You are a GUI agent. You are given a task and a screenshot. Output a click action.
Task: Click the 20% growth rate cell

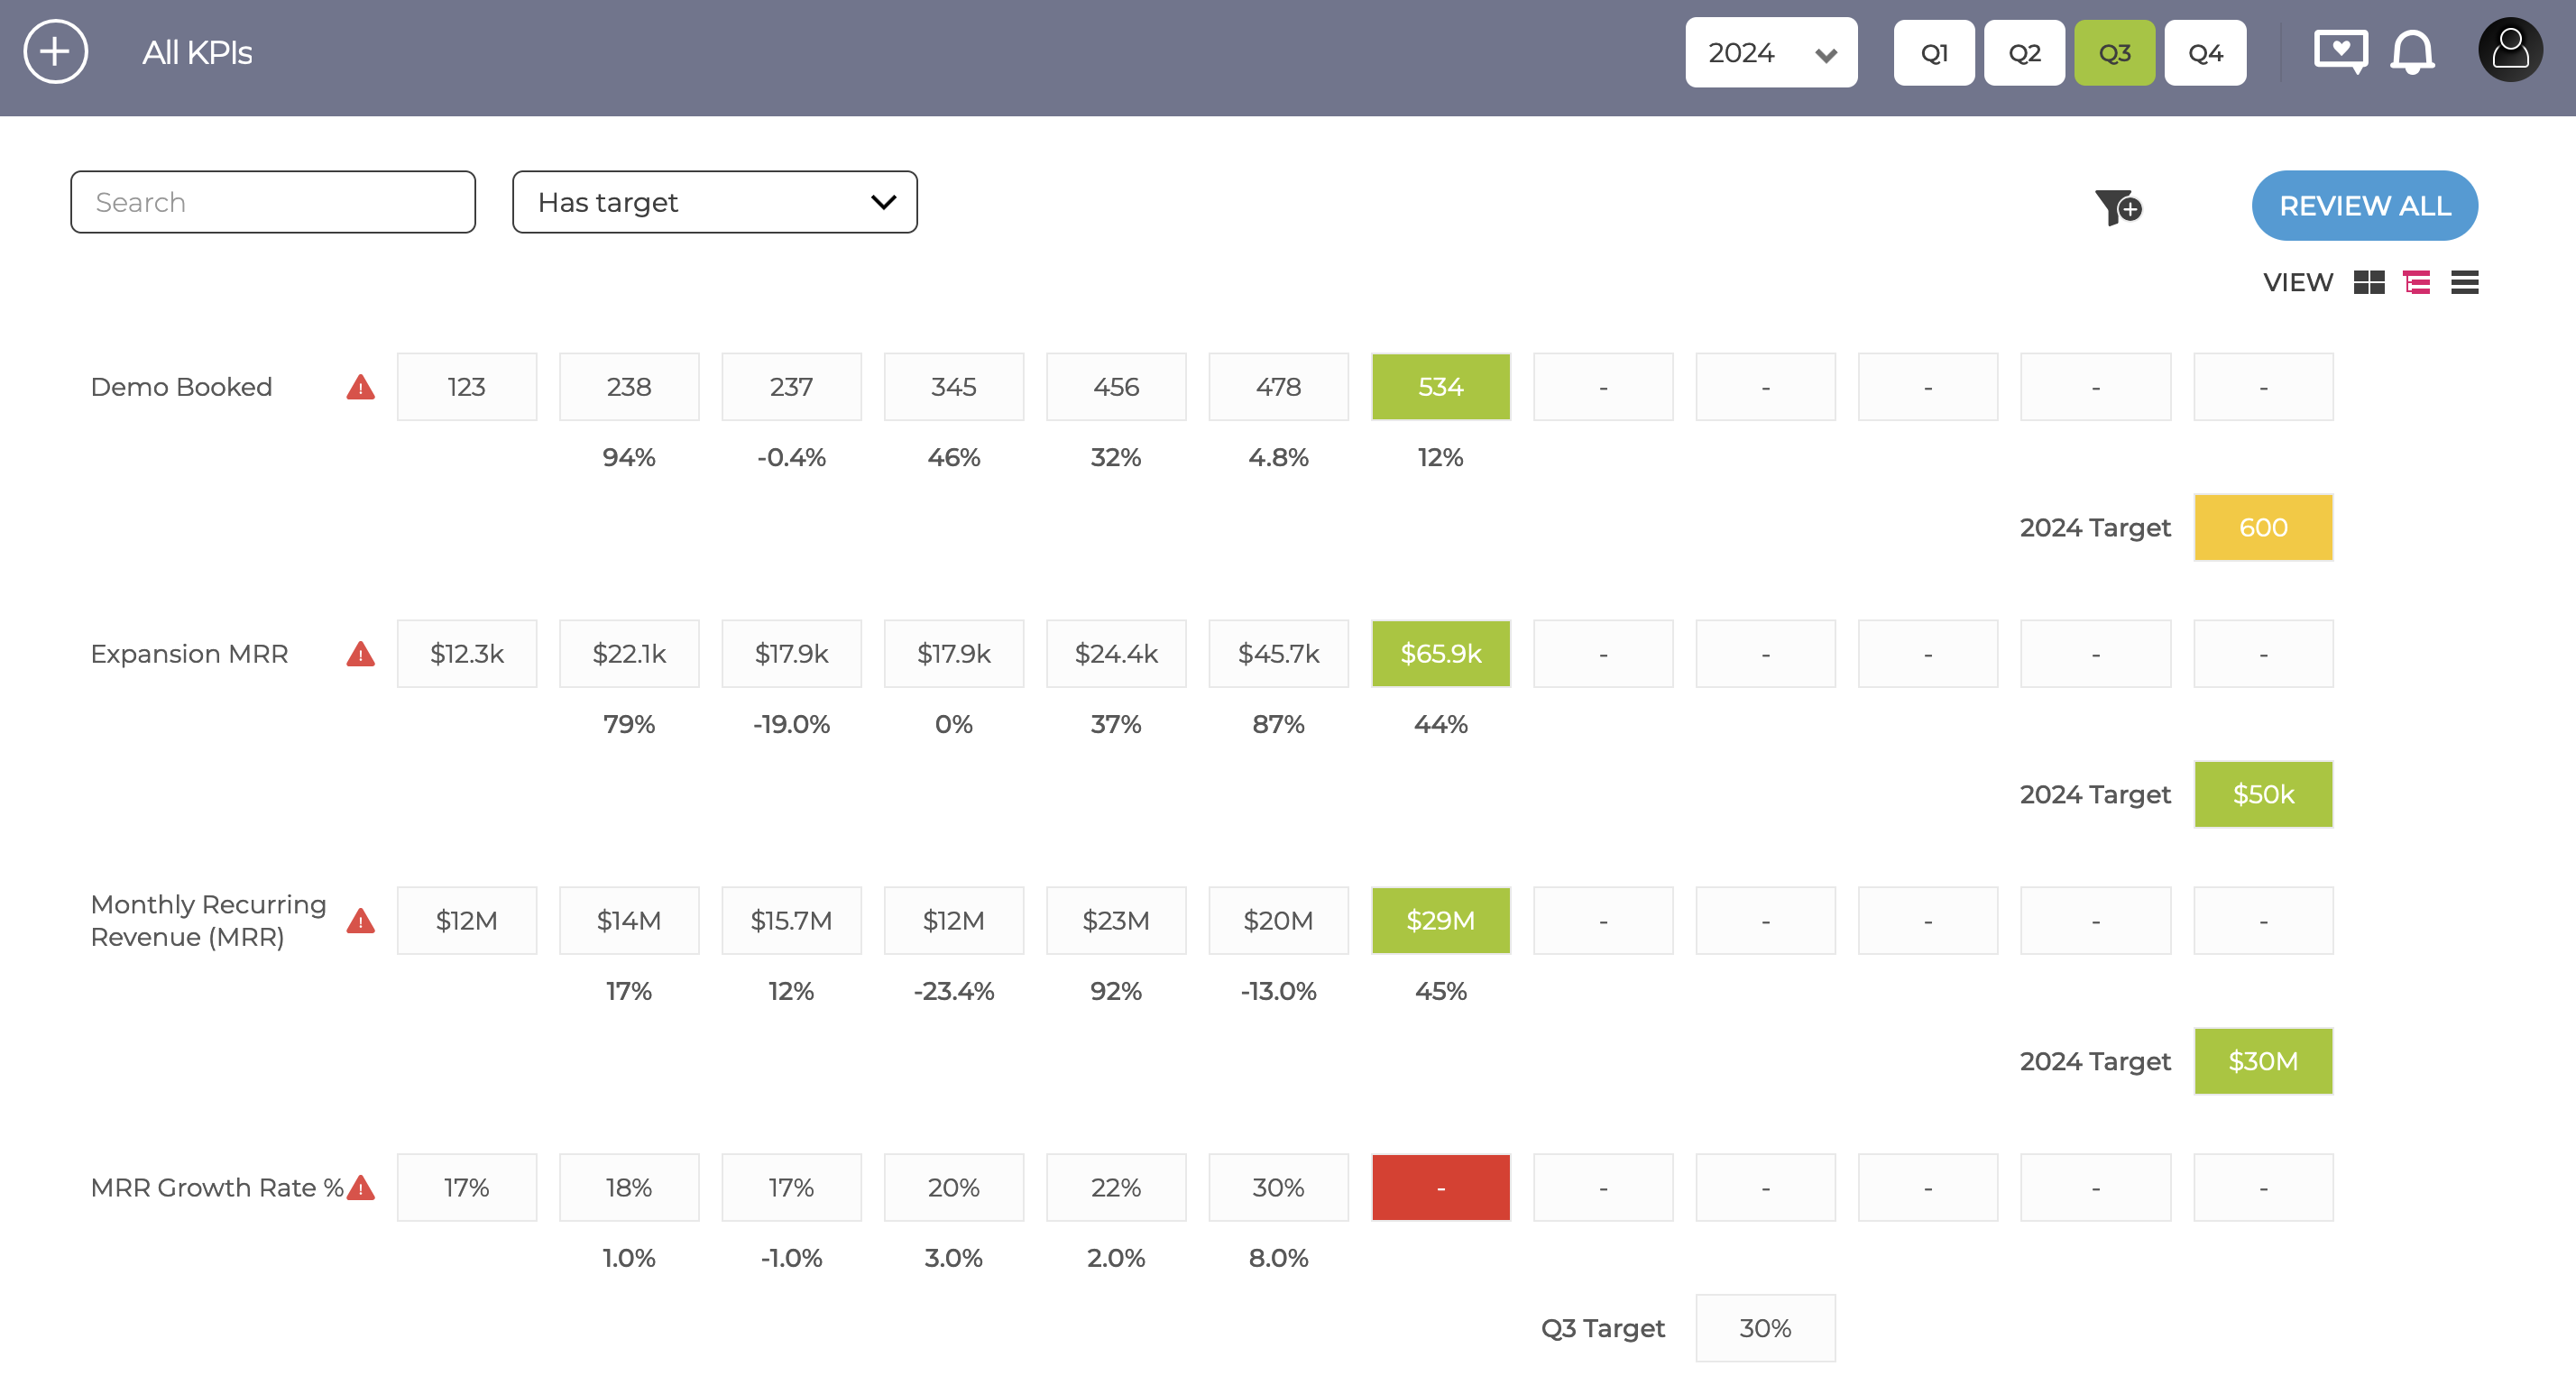point(954,1188)
